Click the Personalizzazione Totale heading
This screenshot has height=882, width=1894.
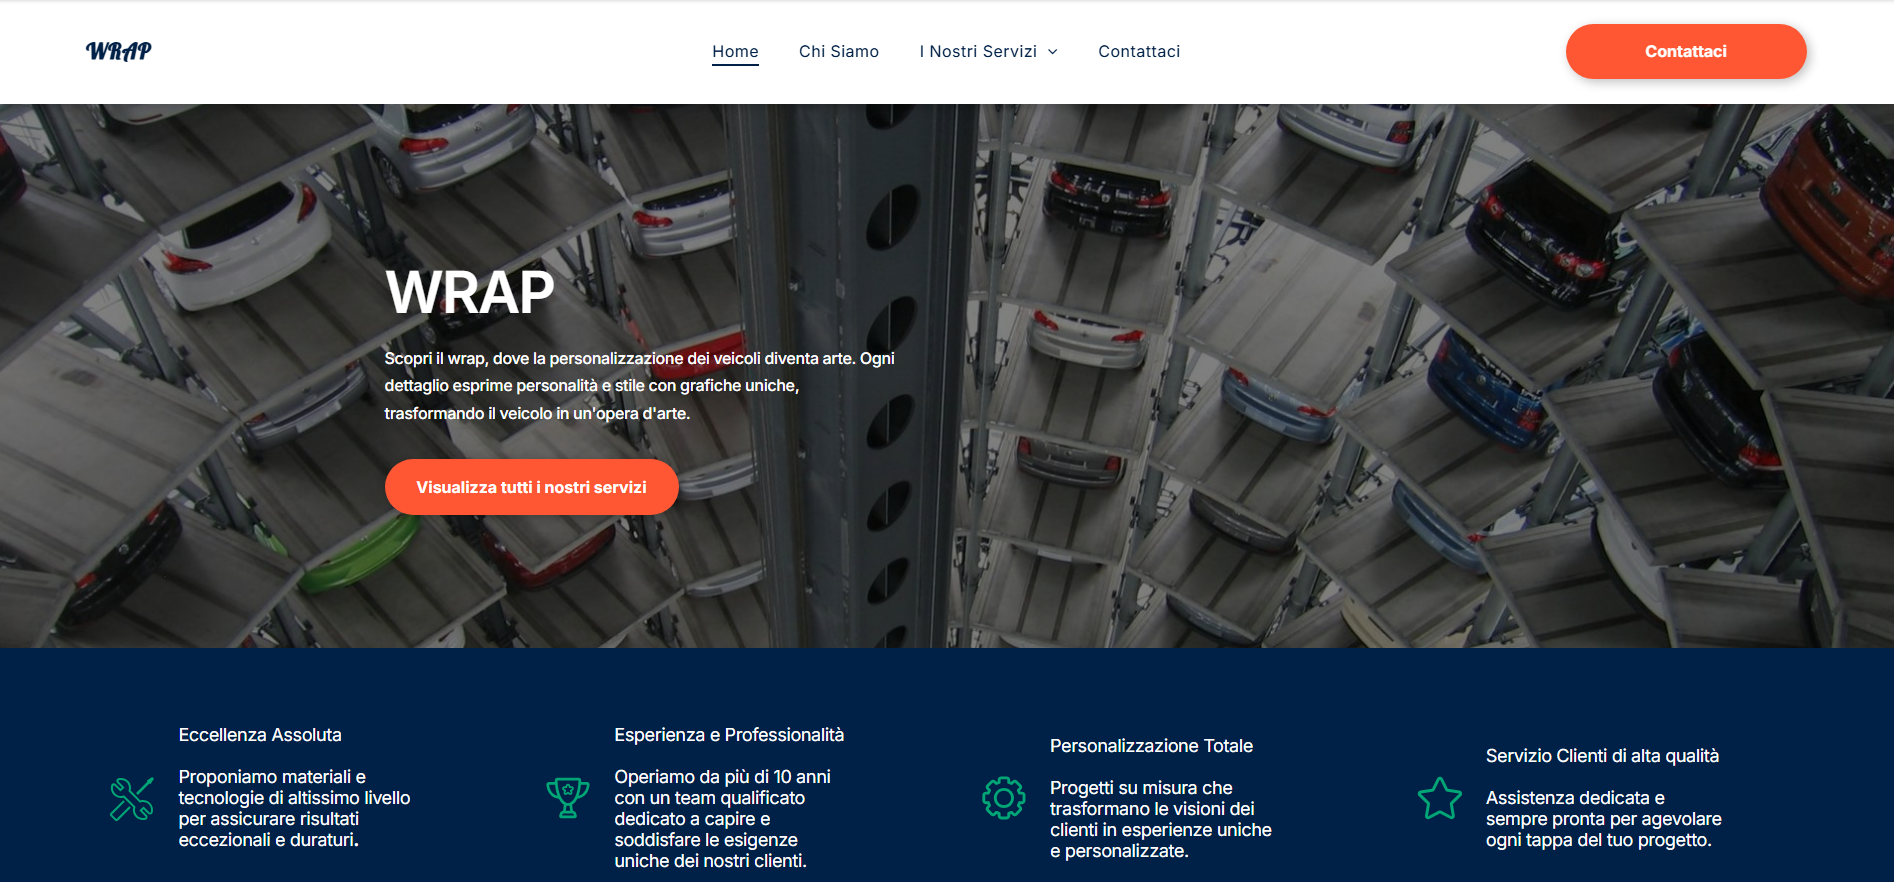tap(1151, 746)
